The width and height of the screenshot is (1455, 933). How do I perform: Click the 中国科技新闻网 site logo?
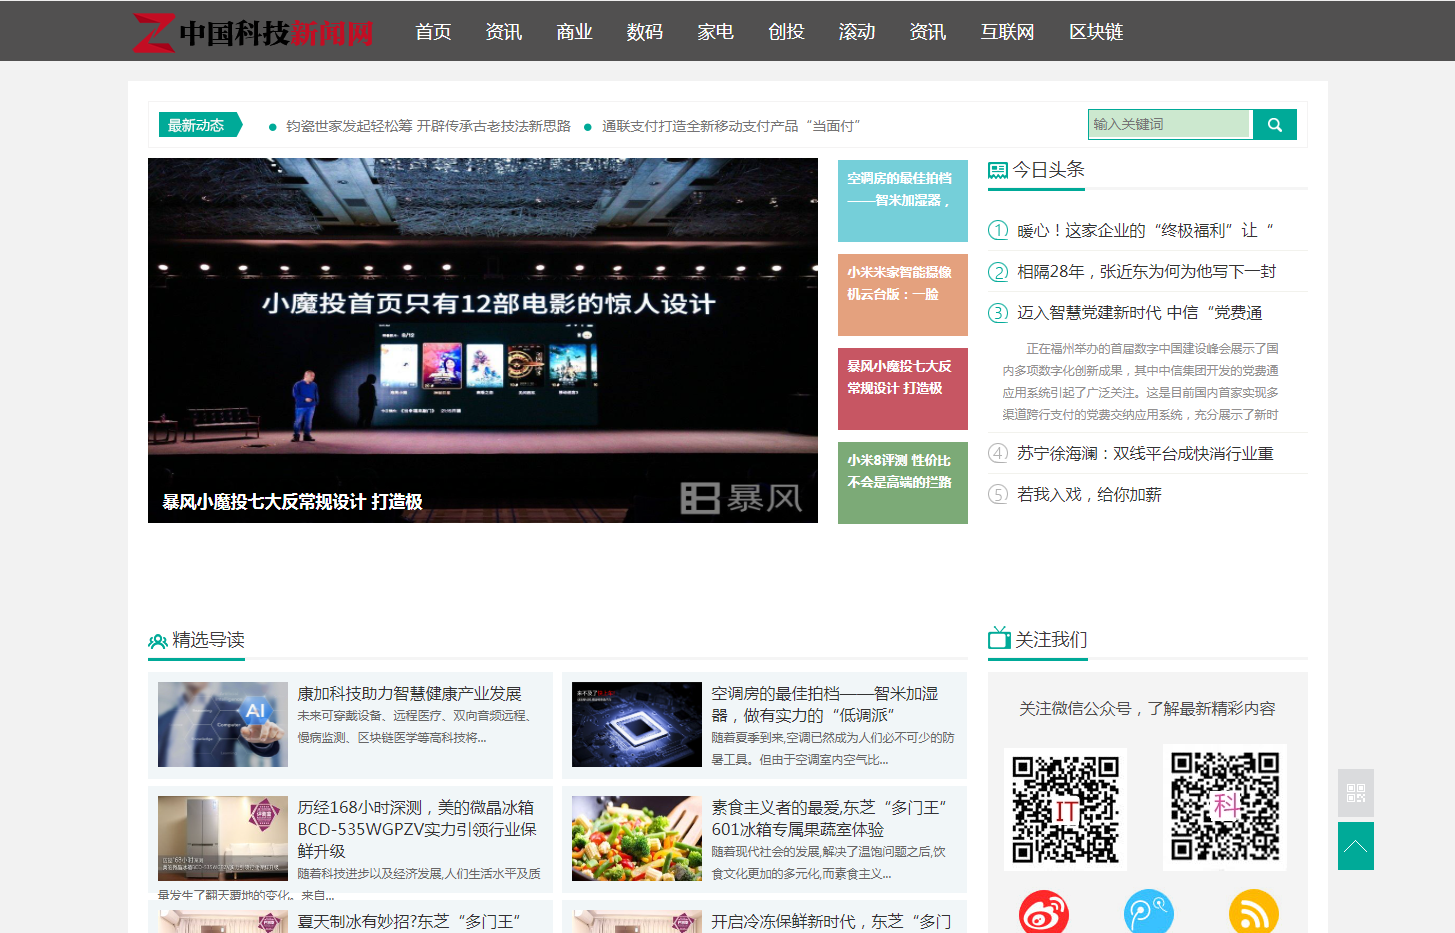pos(253,32)
